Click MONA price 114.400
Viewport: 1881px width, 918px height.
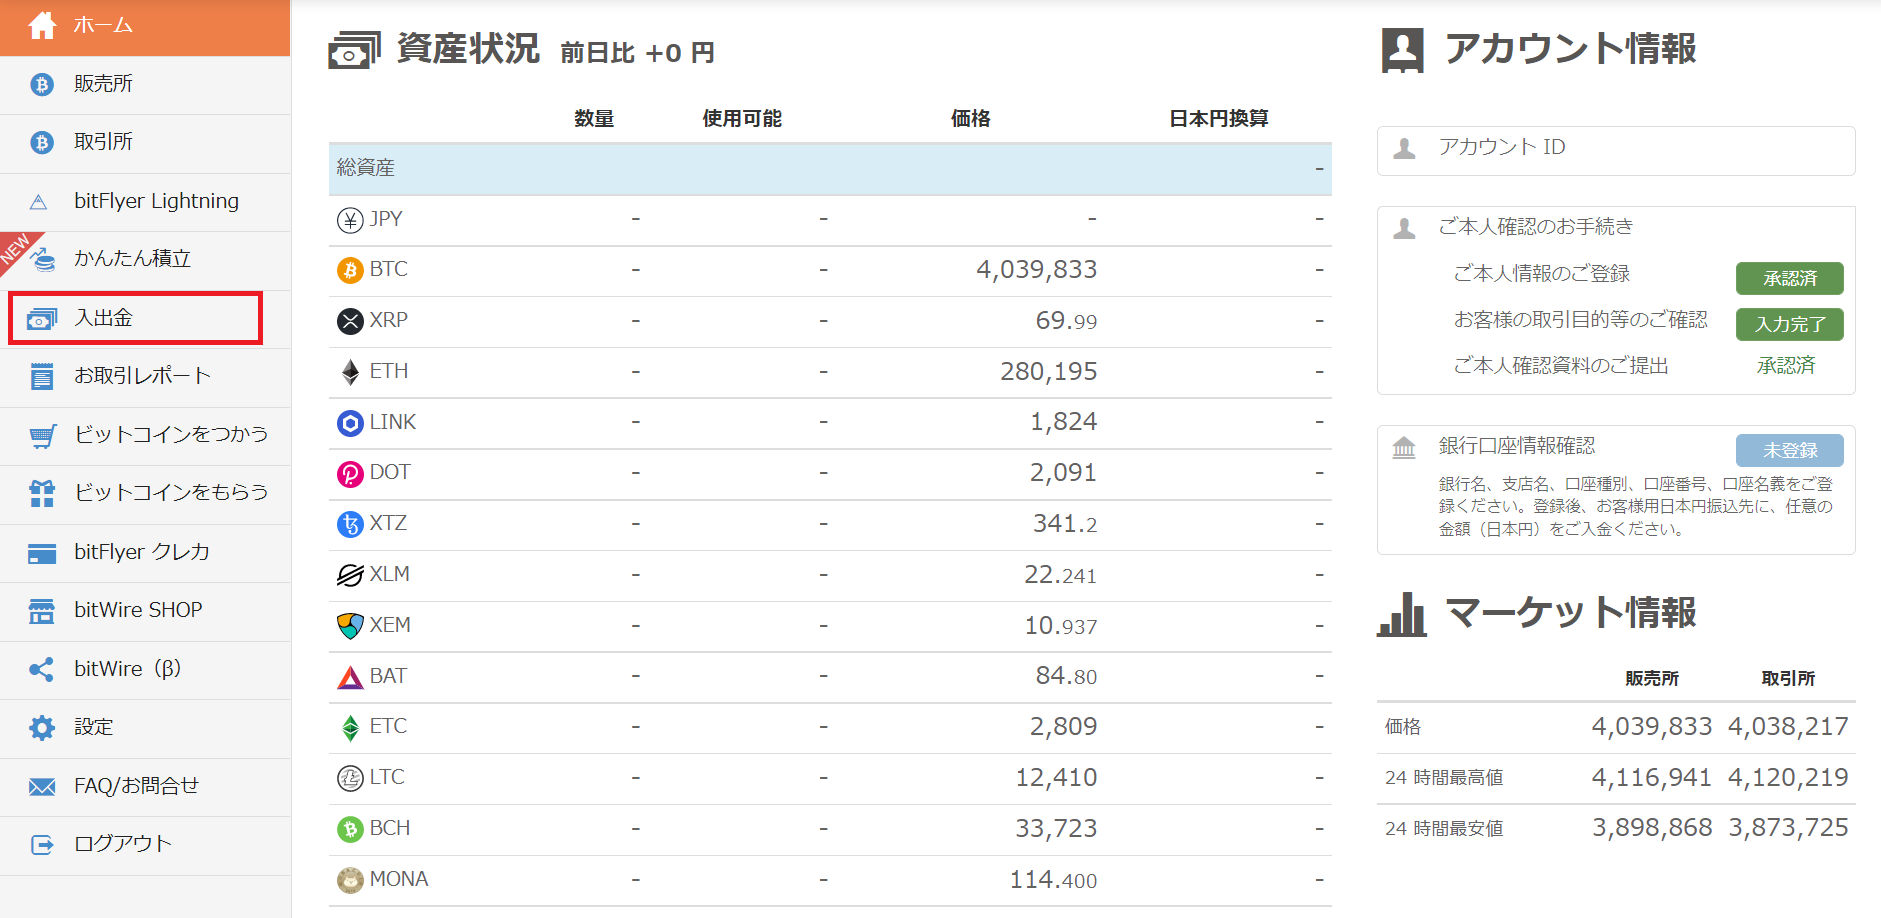tap(1053, 880)
